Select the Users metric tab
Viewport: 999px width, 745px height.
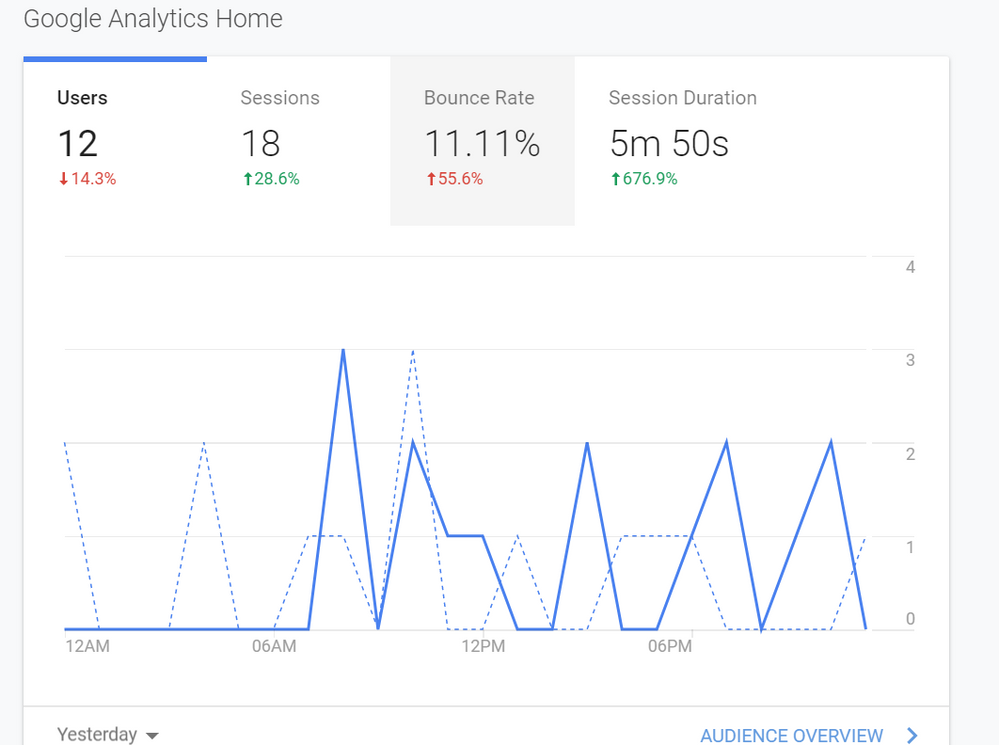115,140
